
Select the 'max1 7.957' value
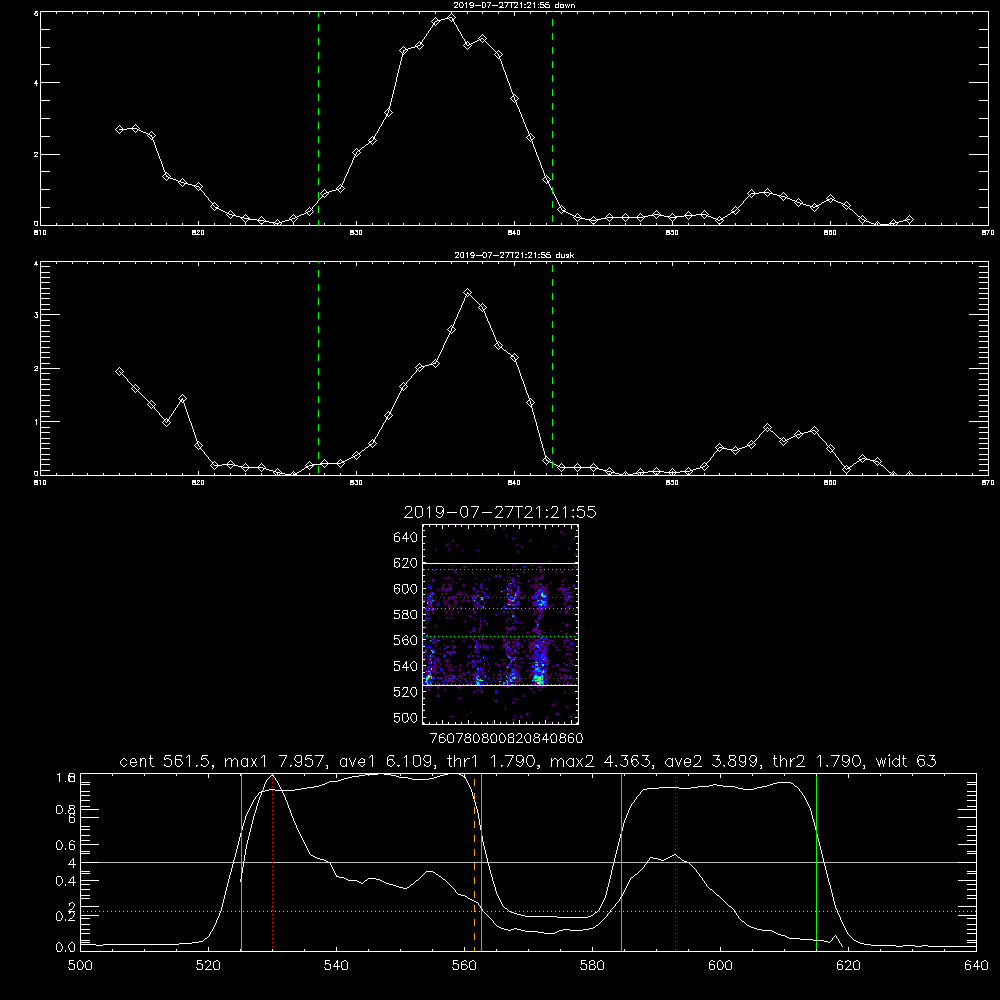tap(277, 761)
